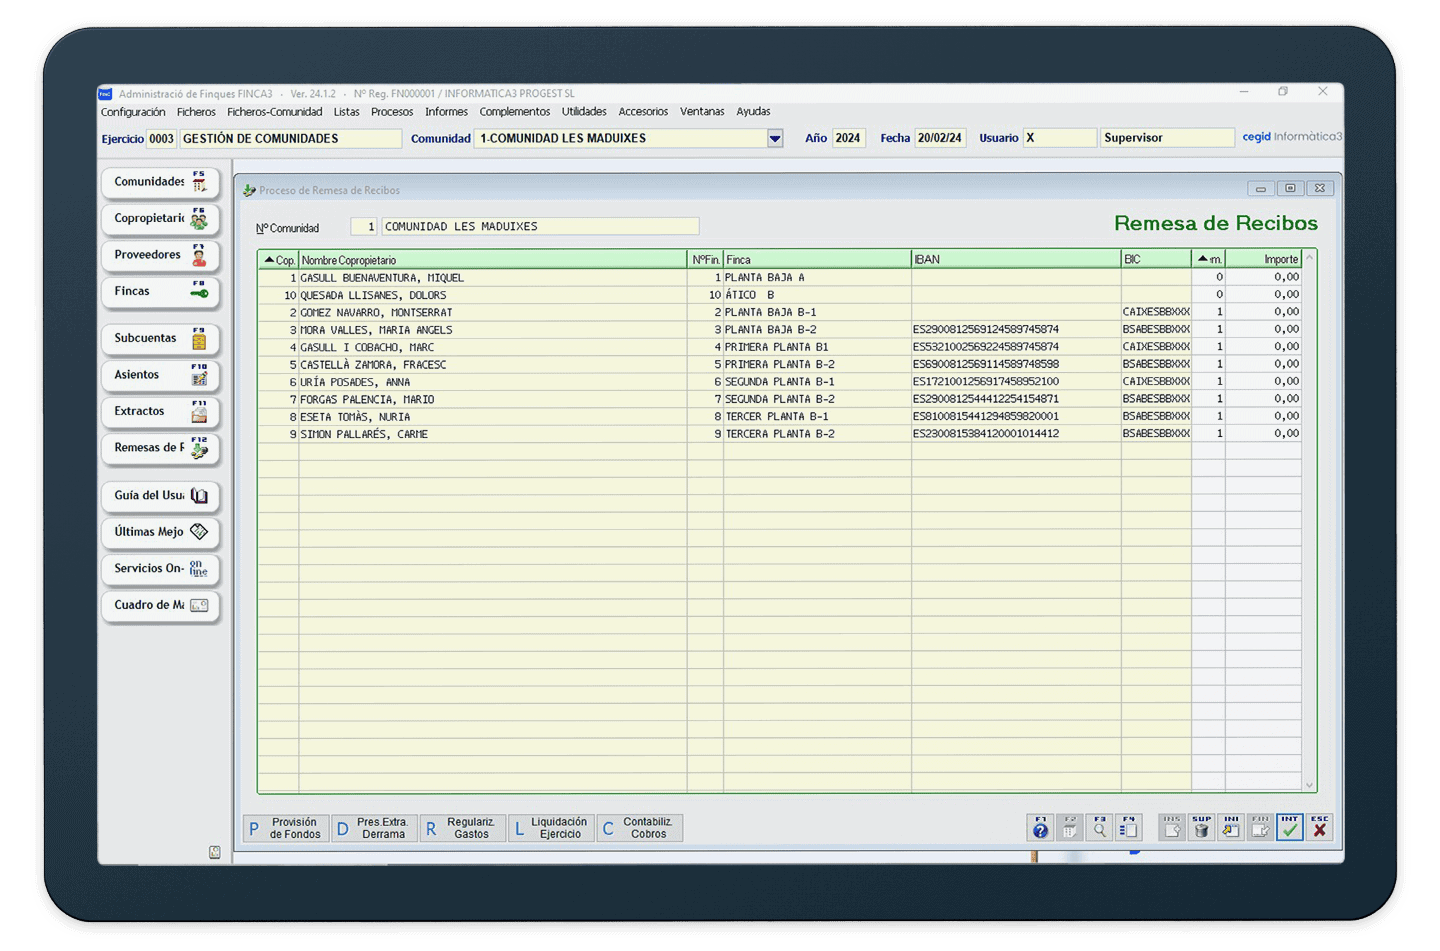Screen dimensions: 1440x951
Task: Click the Nº Comunidad number field
Action: (364, 227)
